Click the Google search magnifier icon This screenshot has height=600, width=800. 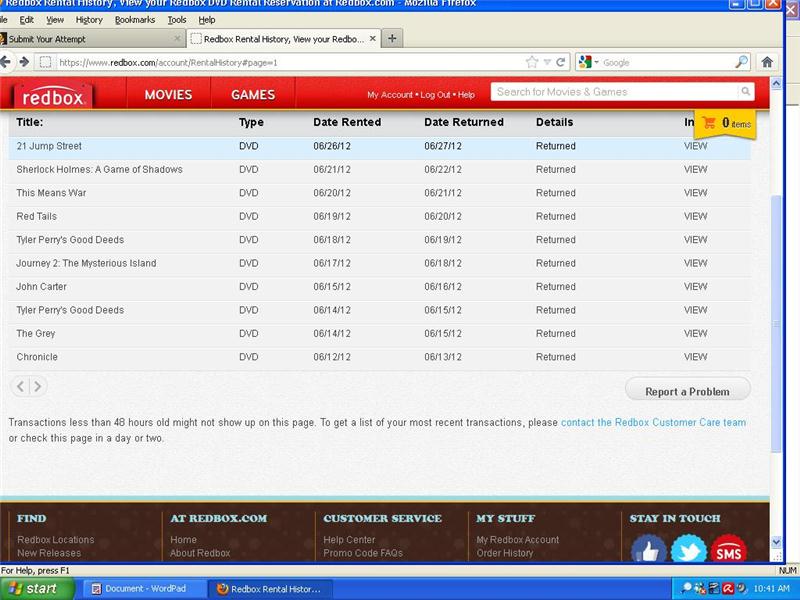pyautogui.click(x=741, y=62)
